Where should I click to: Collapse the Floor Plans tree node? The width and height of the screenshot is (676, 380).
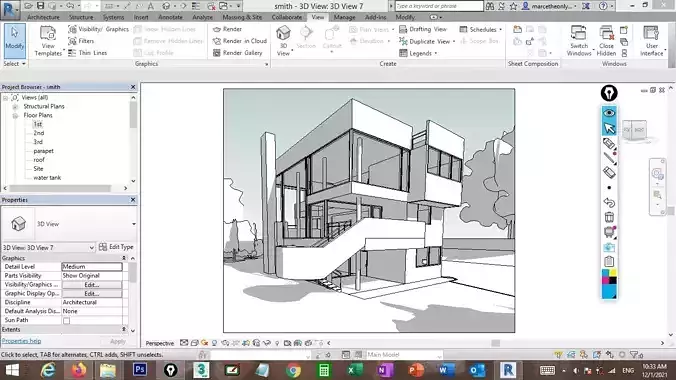[15, 116]
